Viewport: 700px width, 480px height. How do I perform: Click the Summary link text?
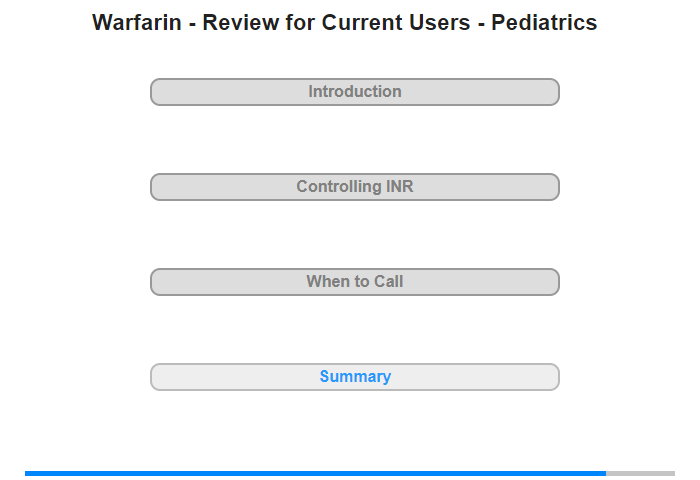point(355,376)
